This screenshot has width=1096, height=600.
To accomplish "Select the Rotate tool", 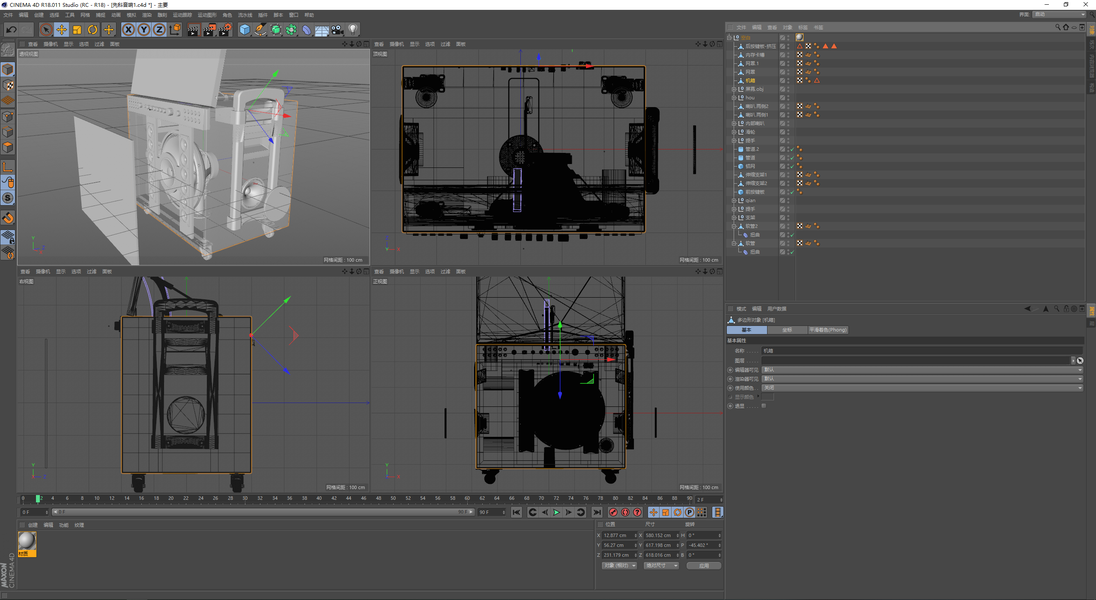I will [92, 30].
